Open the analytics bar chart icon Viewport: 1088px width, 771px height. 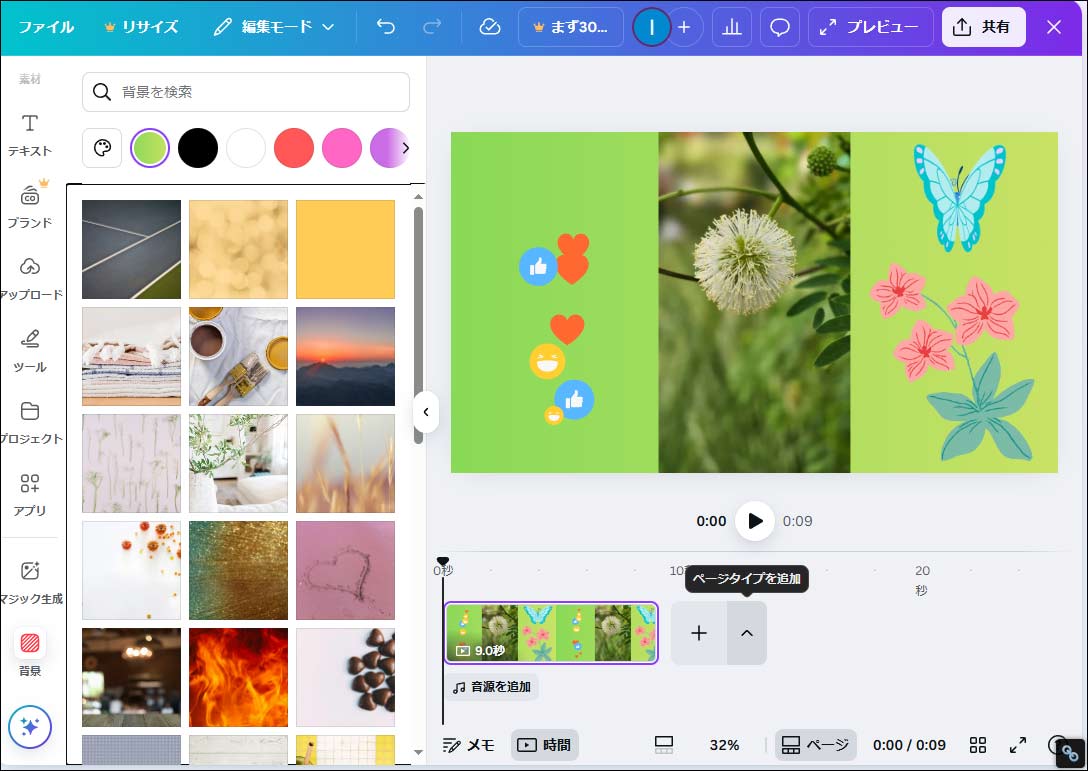click(732, 27)
